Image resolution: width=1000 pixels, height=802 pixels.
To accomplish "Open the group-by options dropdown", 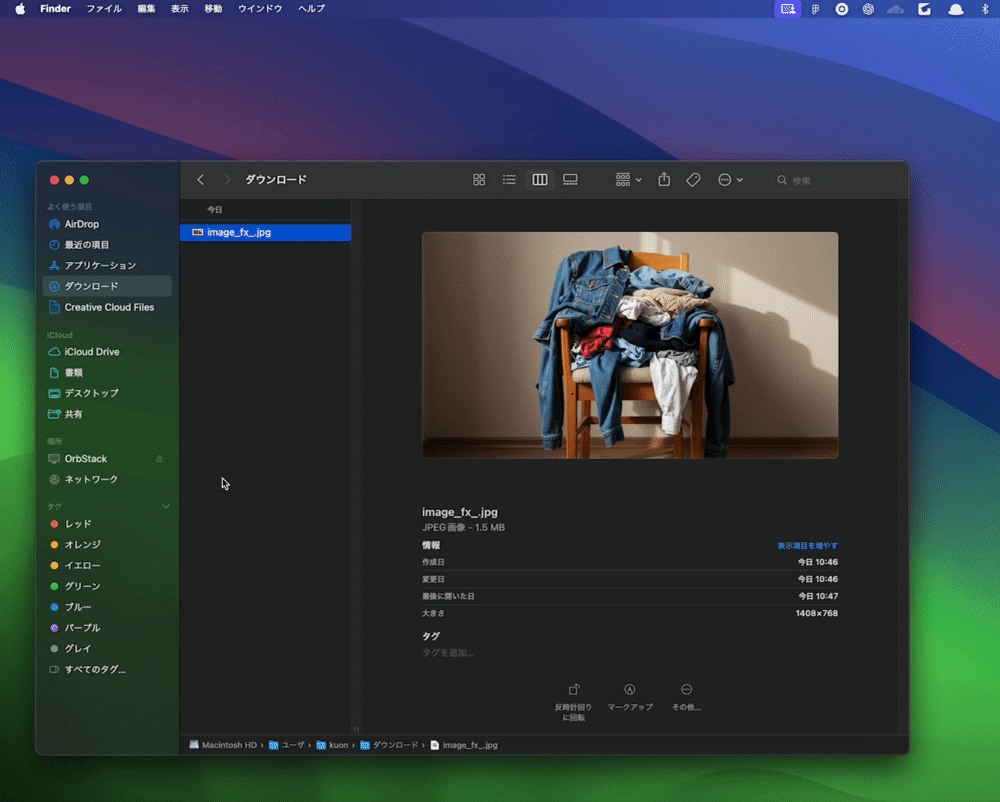I will pos(629,180).
